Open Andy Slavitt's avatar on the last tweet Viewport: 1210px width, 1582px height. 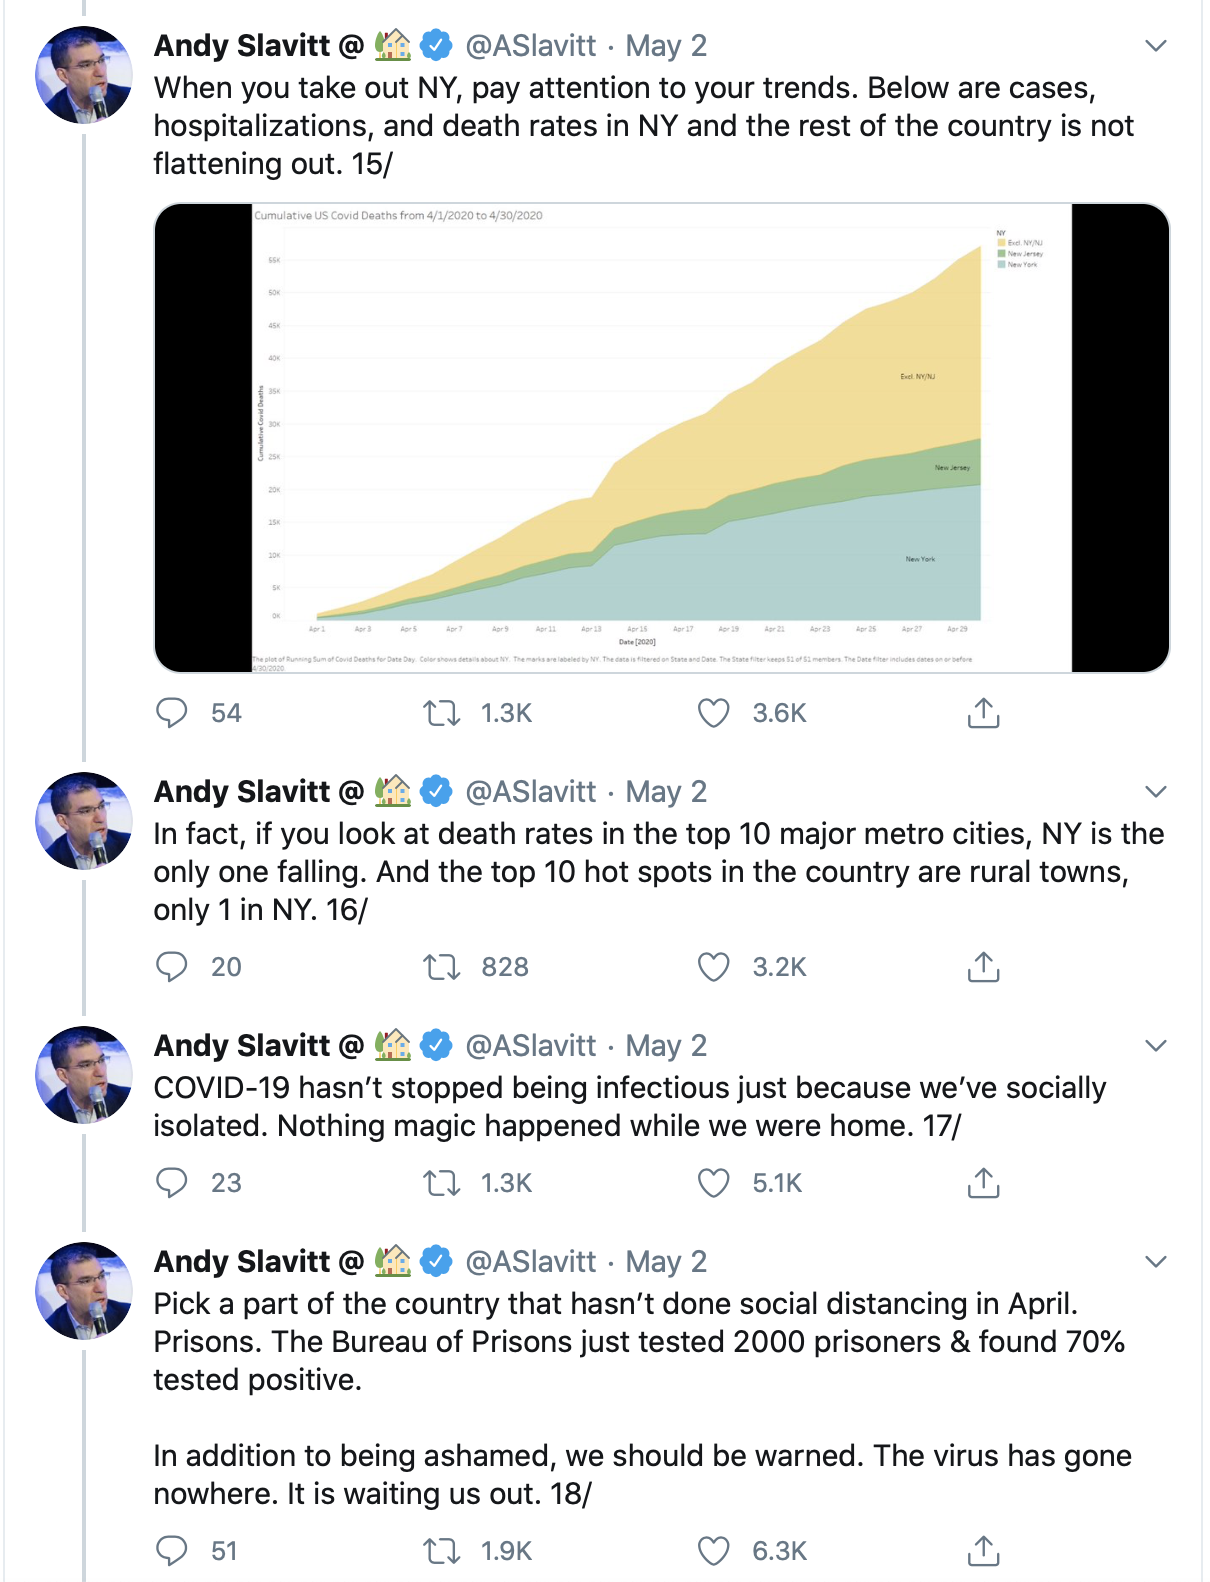[x=84, y=1291]
